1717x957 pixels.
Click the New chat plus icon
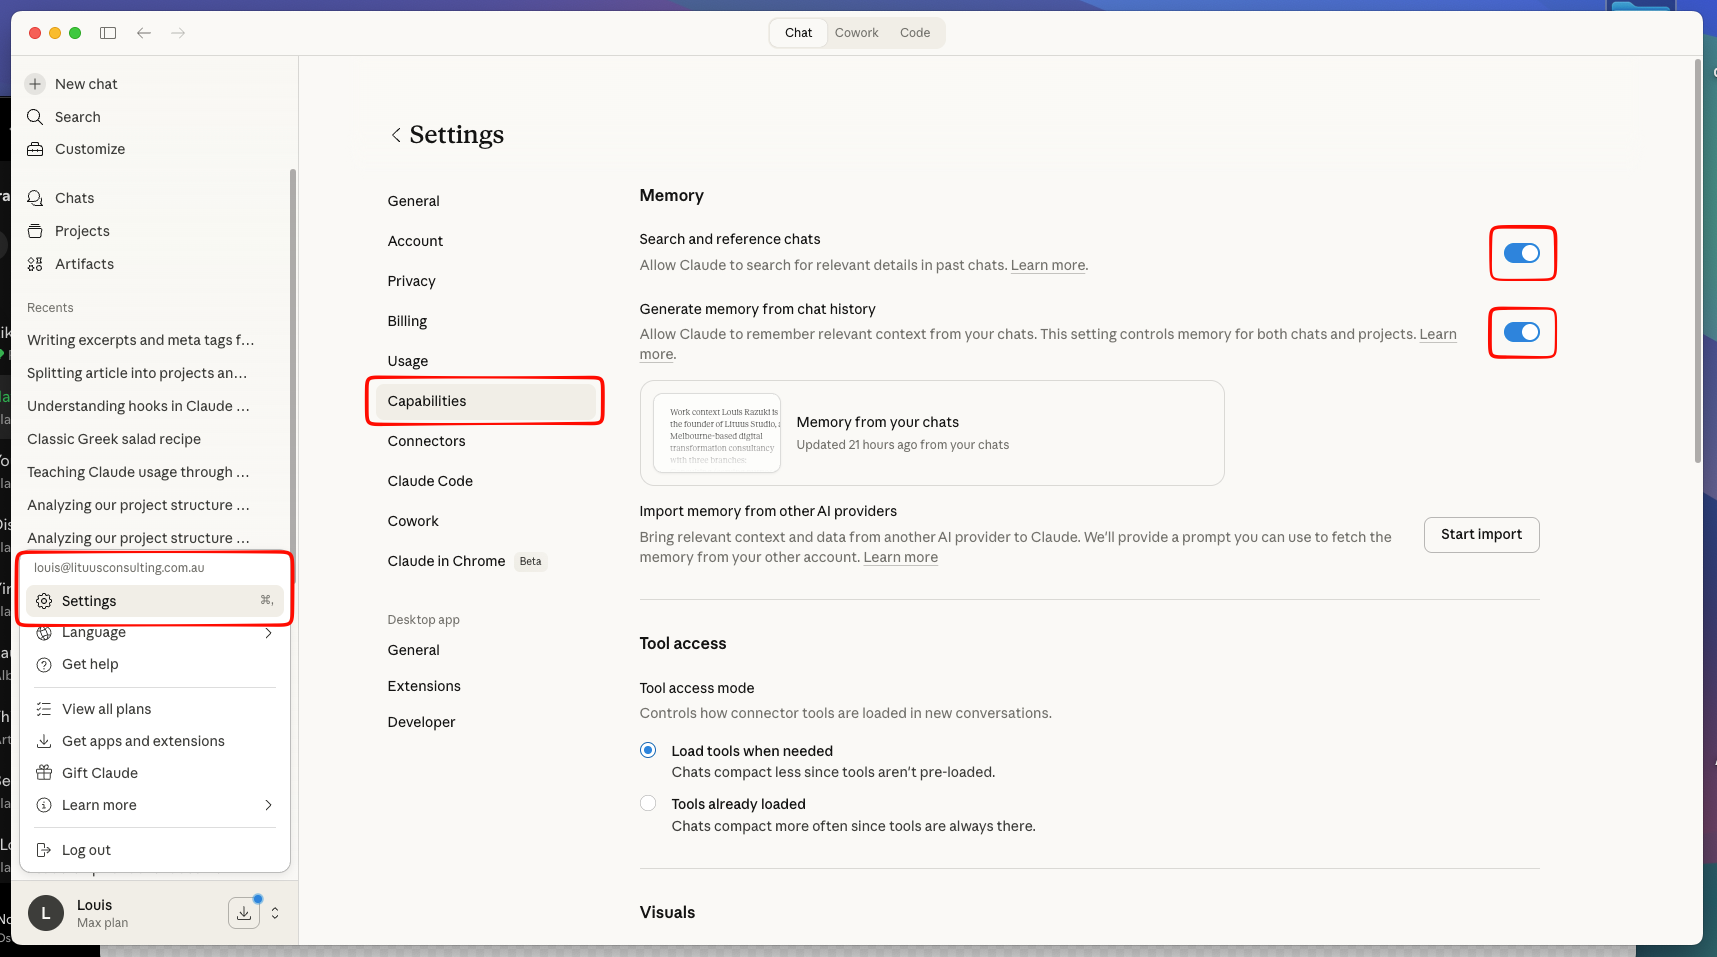(35, 84)
